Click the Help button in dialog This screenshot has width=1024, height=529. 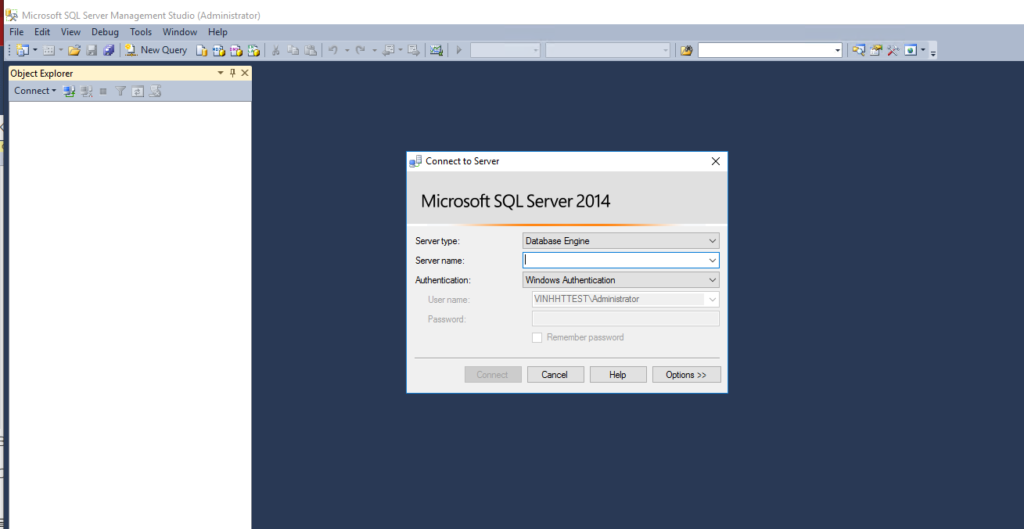pos(617,375)
